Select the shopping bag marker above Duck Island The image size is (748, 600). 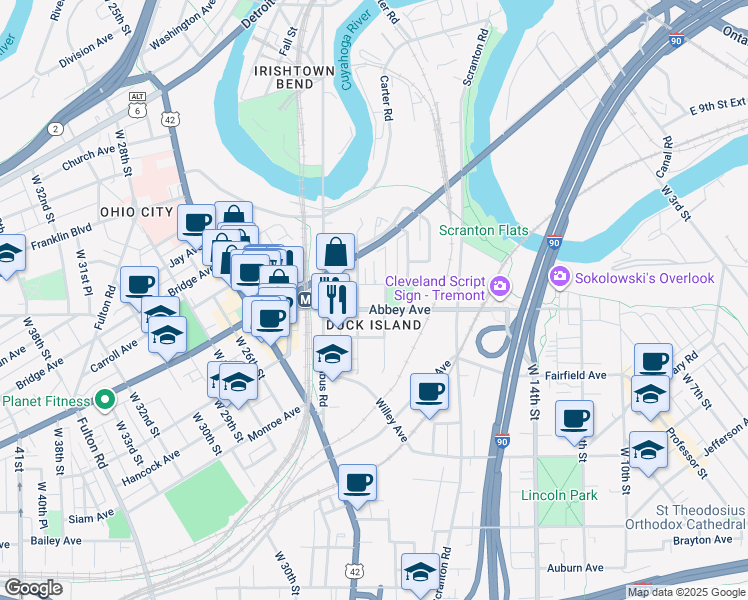335,255
